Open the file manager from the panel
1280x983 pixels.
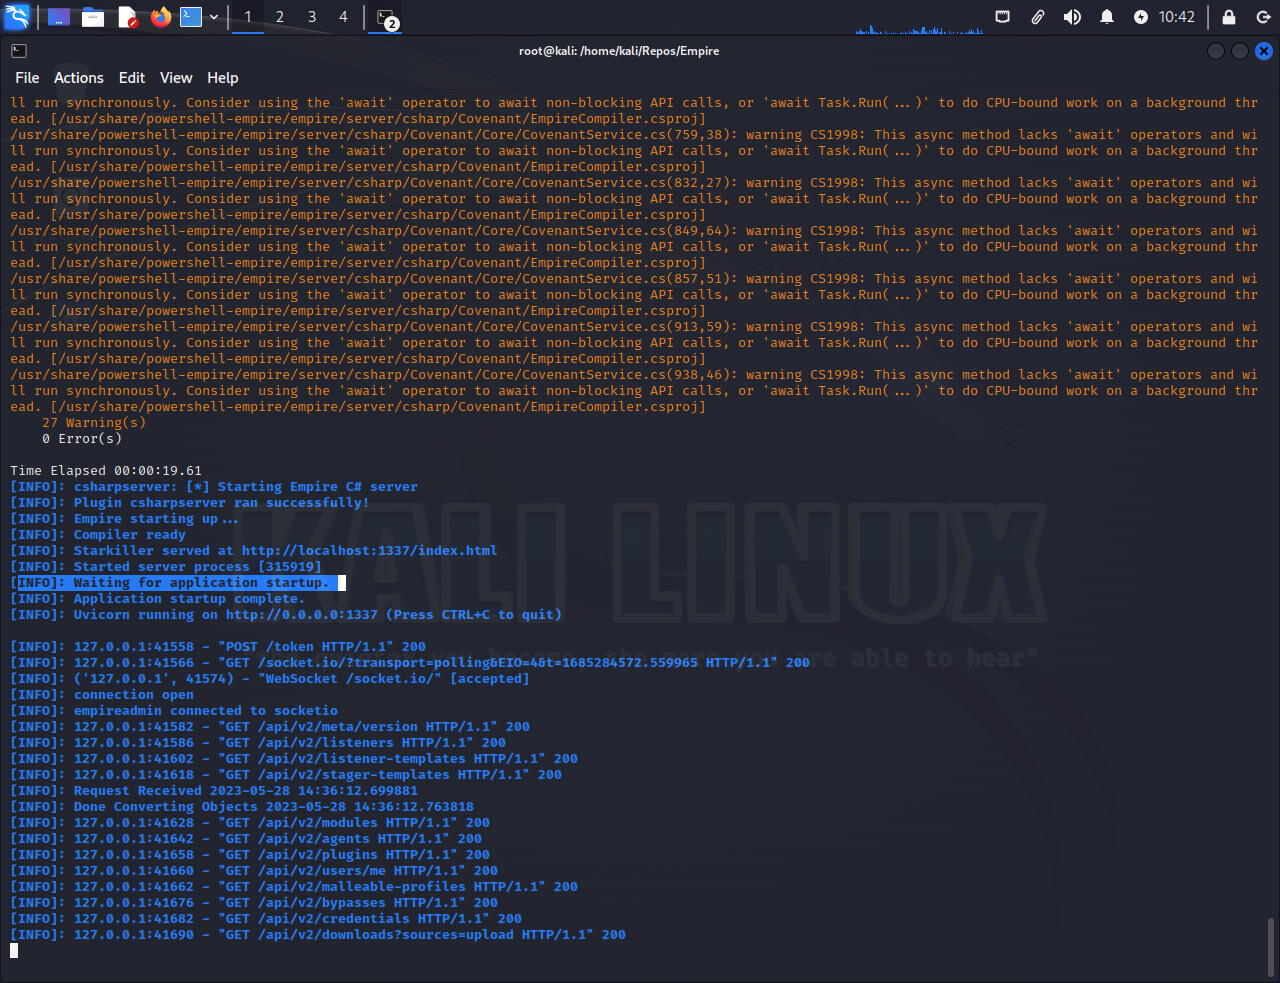point(93,17)
